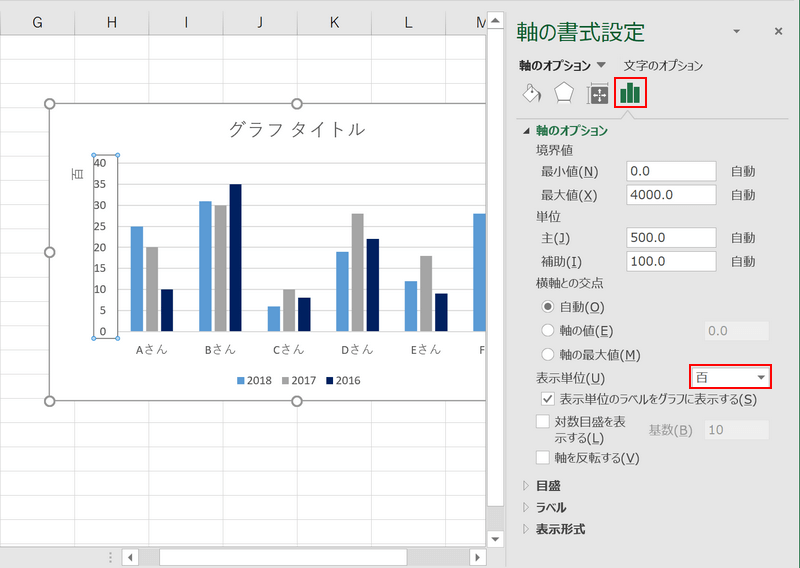Click the Dさん category label
The height and width of the screenshot is (568, 800).
(x=357, y=350)
